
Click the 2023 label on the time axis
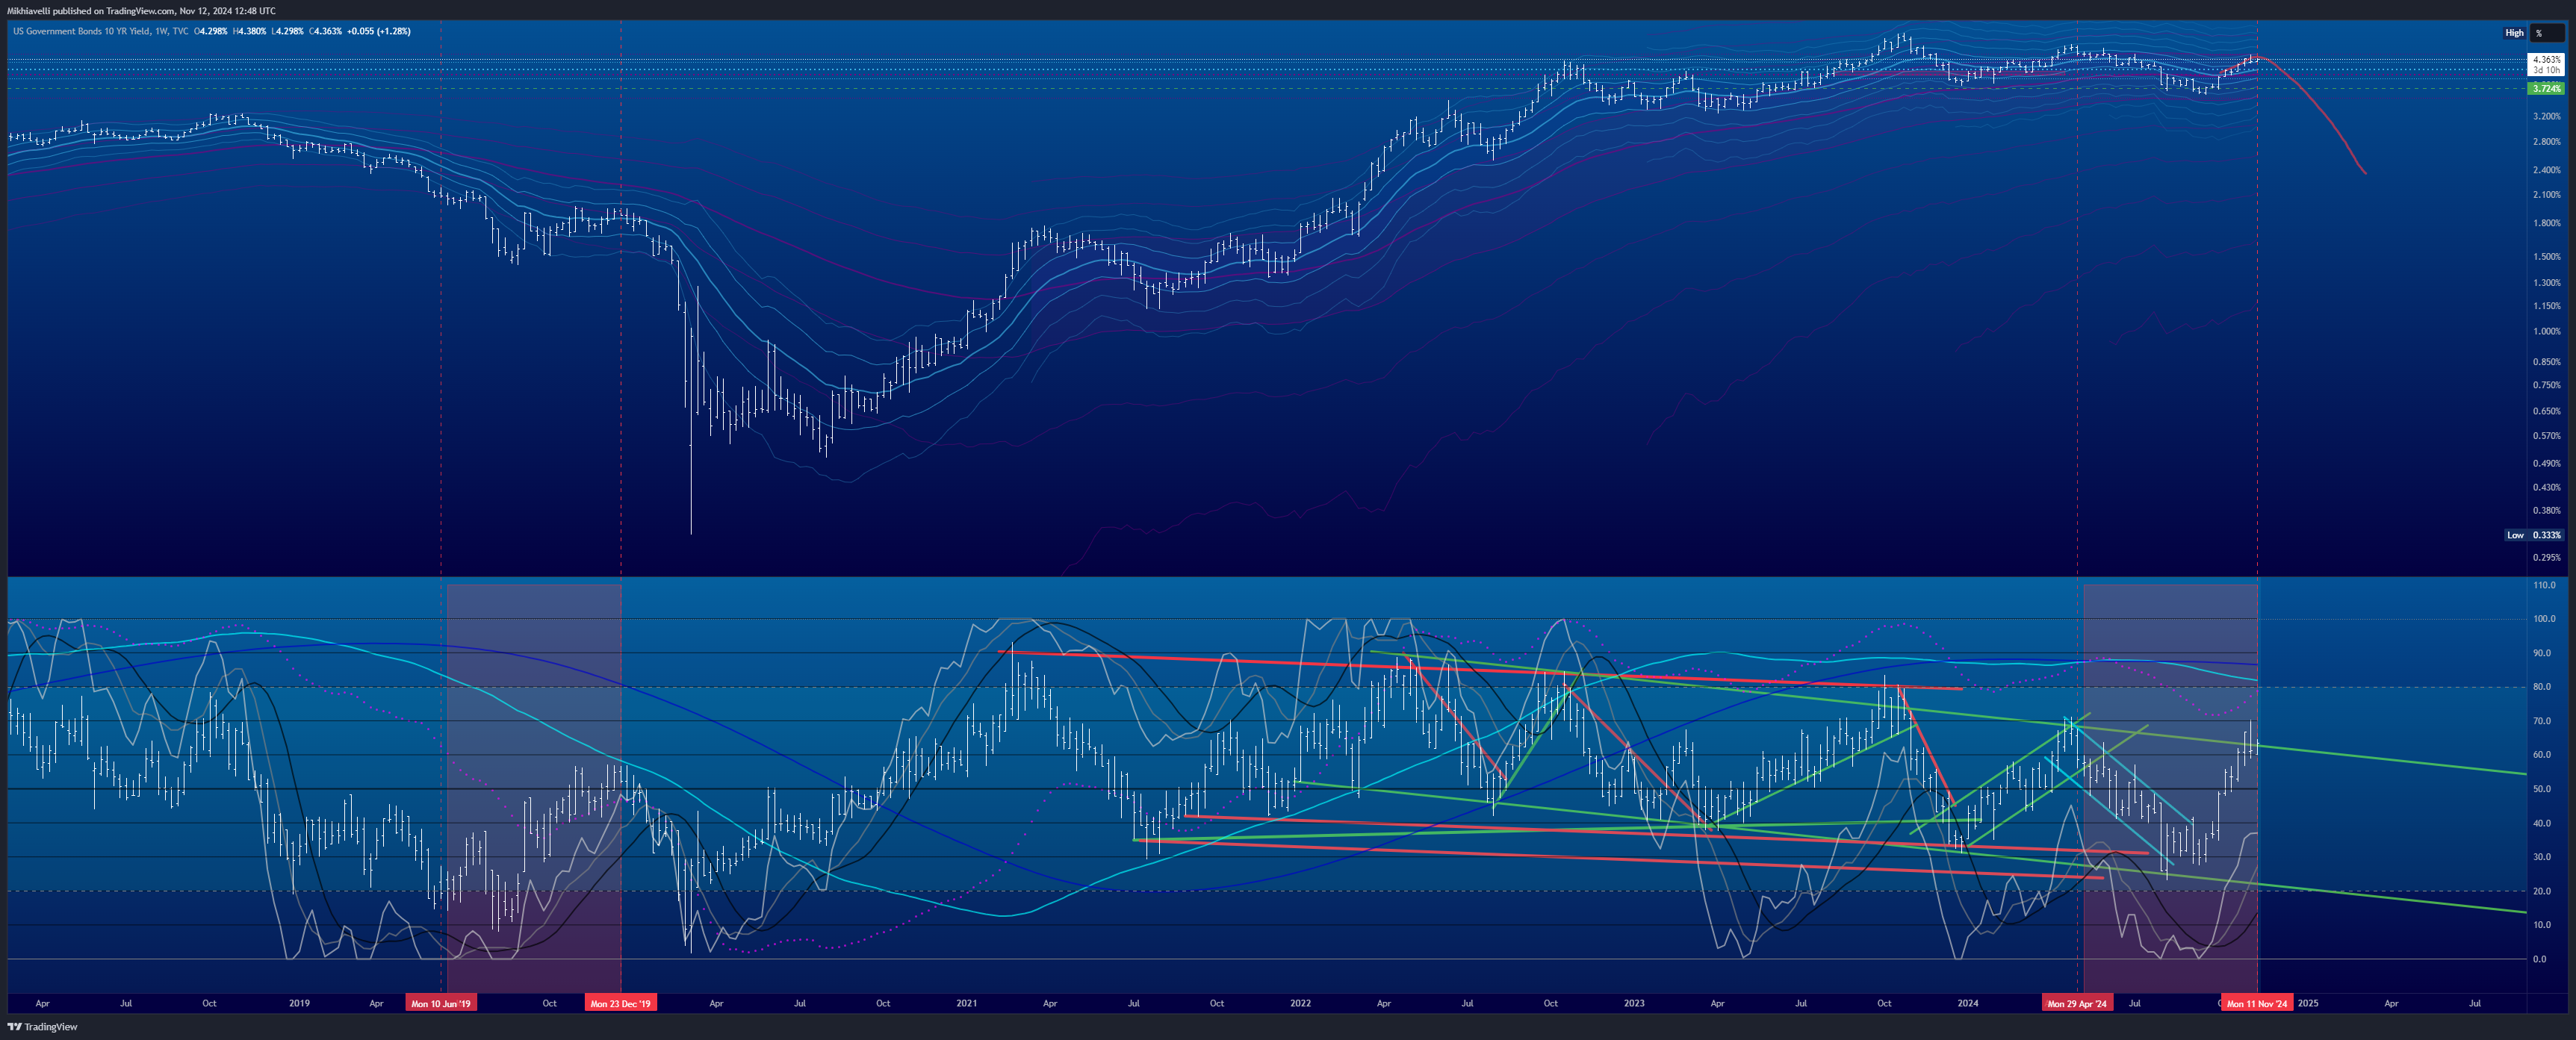click(1634, 1003)
